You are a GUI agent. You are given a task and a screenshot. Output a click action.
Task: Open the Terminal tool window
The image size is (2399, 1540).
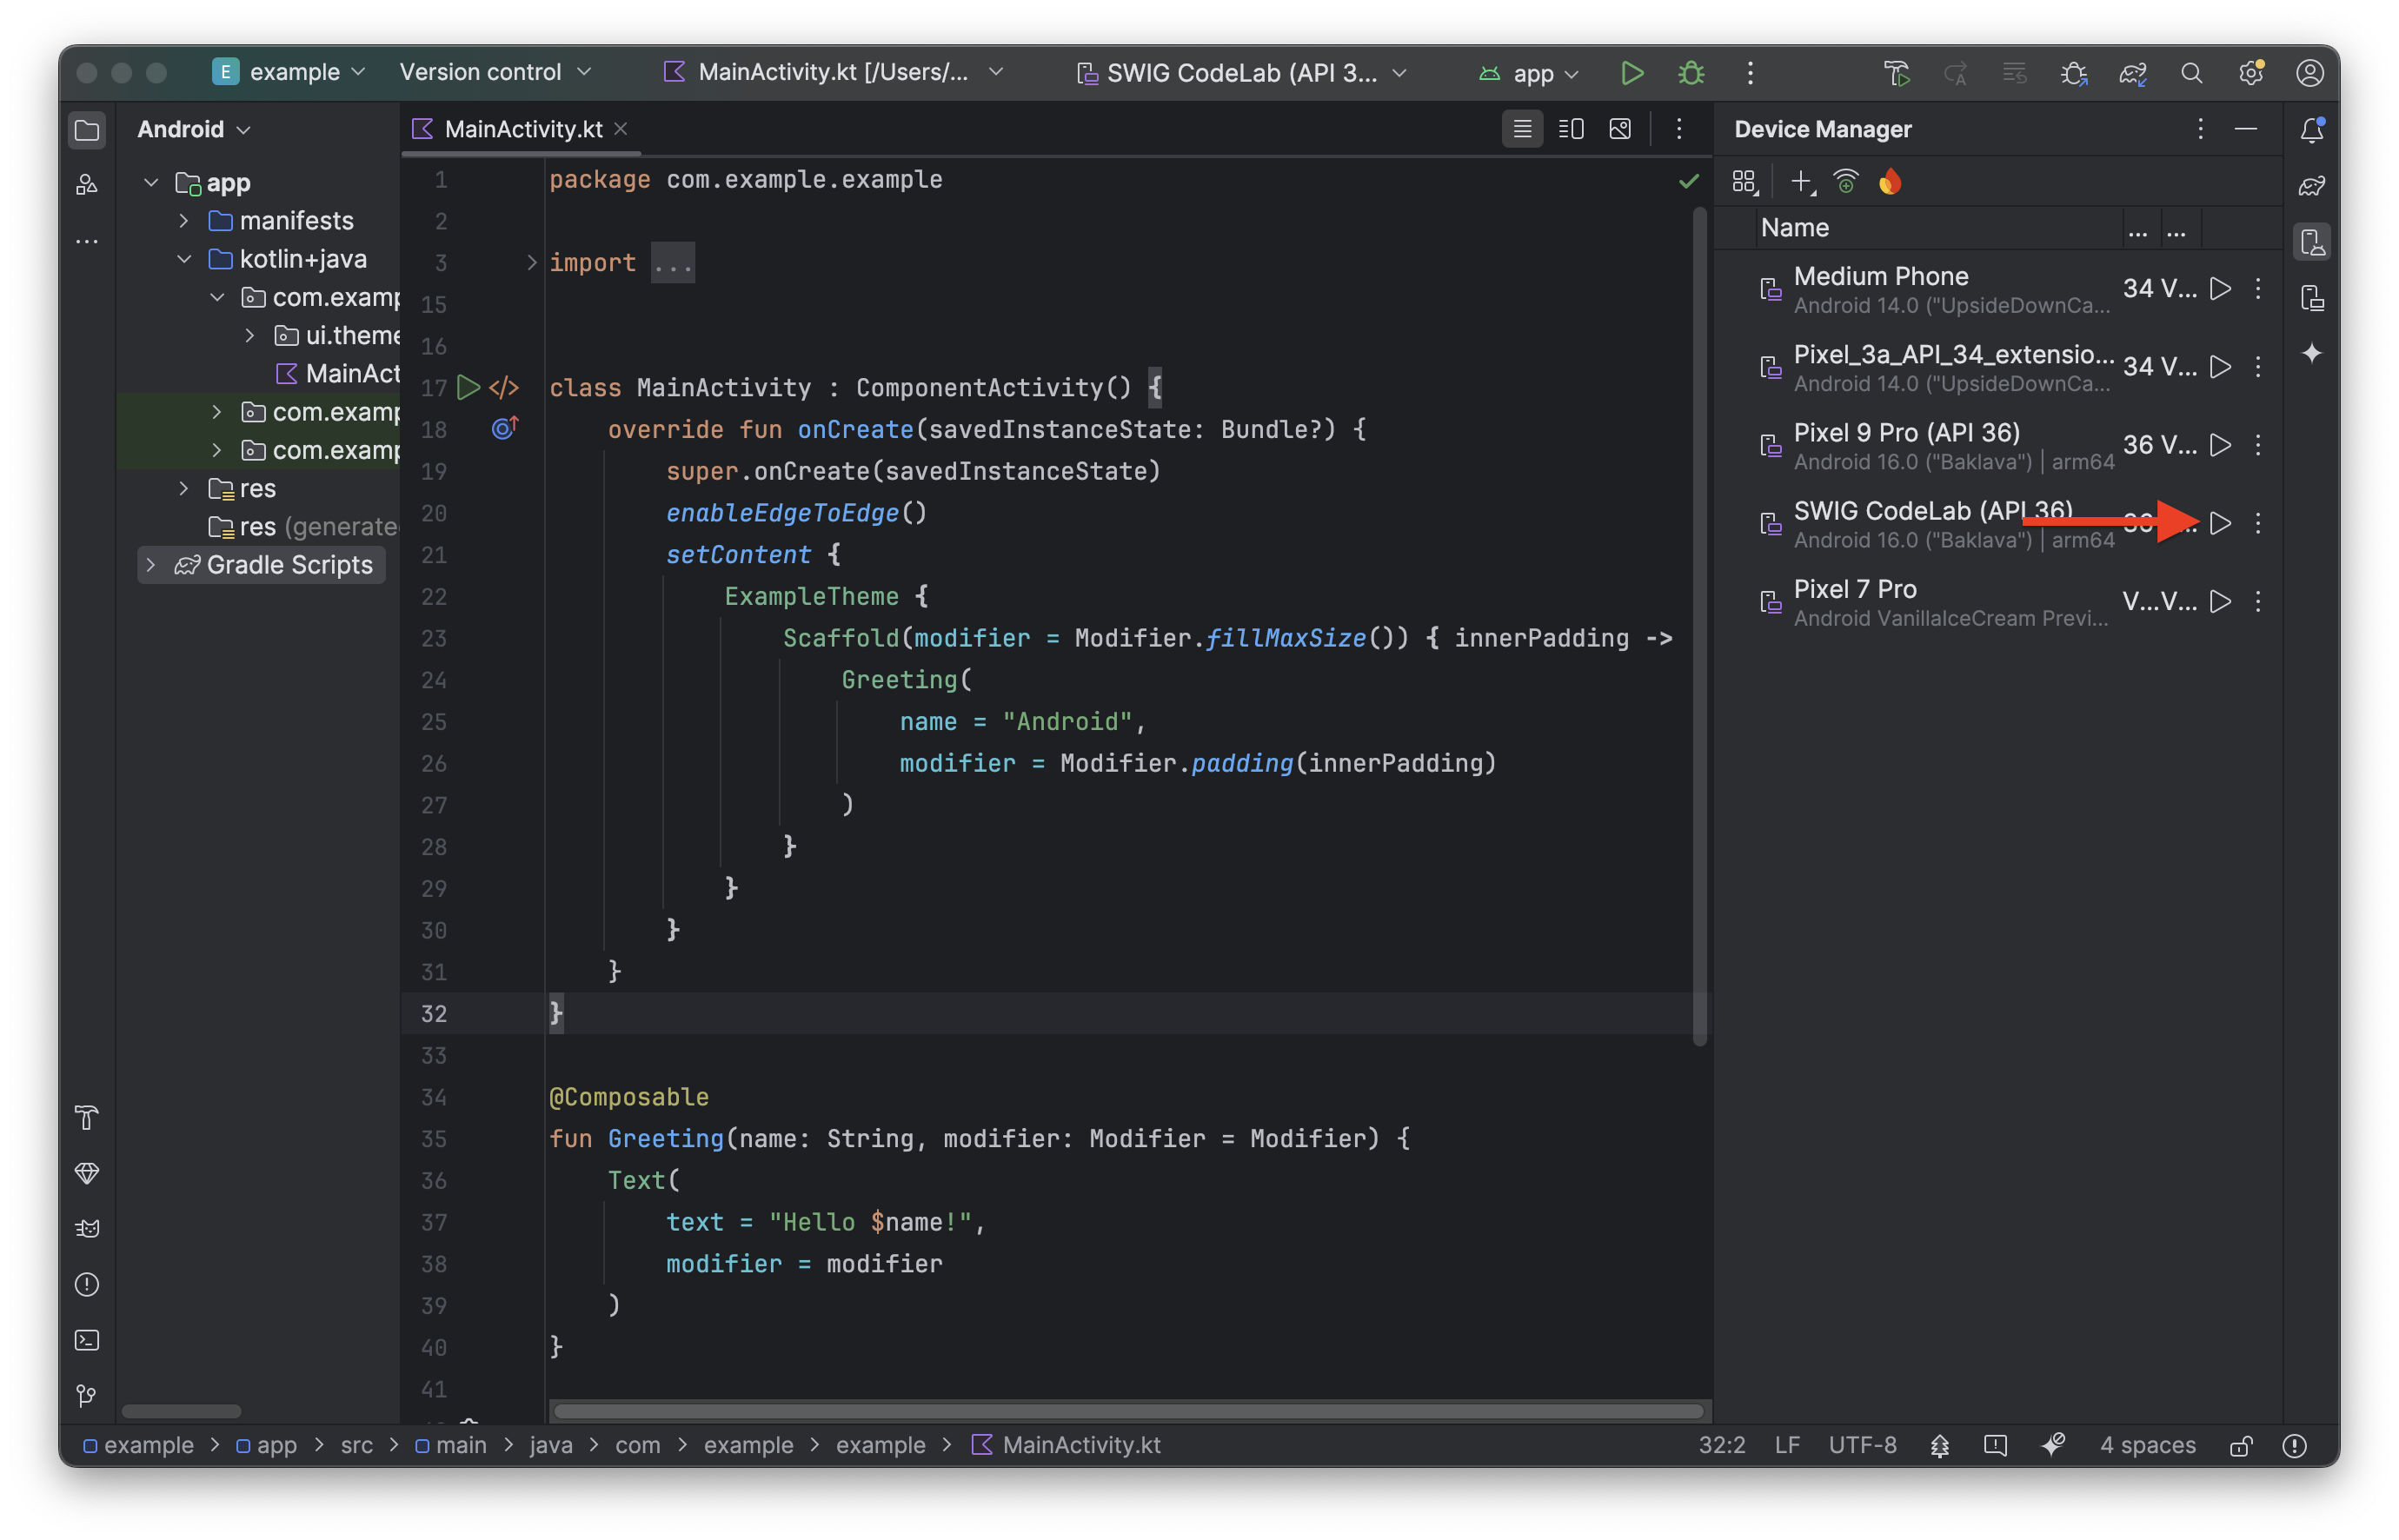tap(87, 1340)
